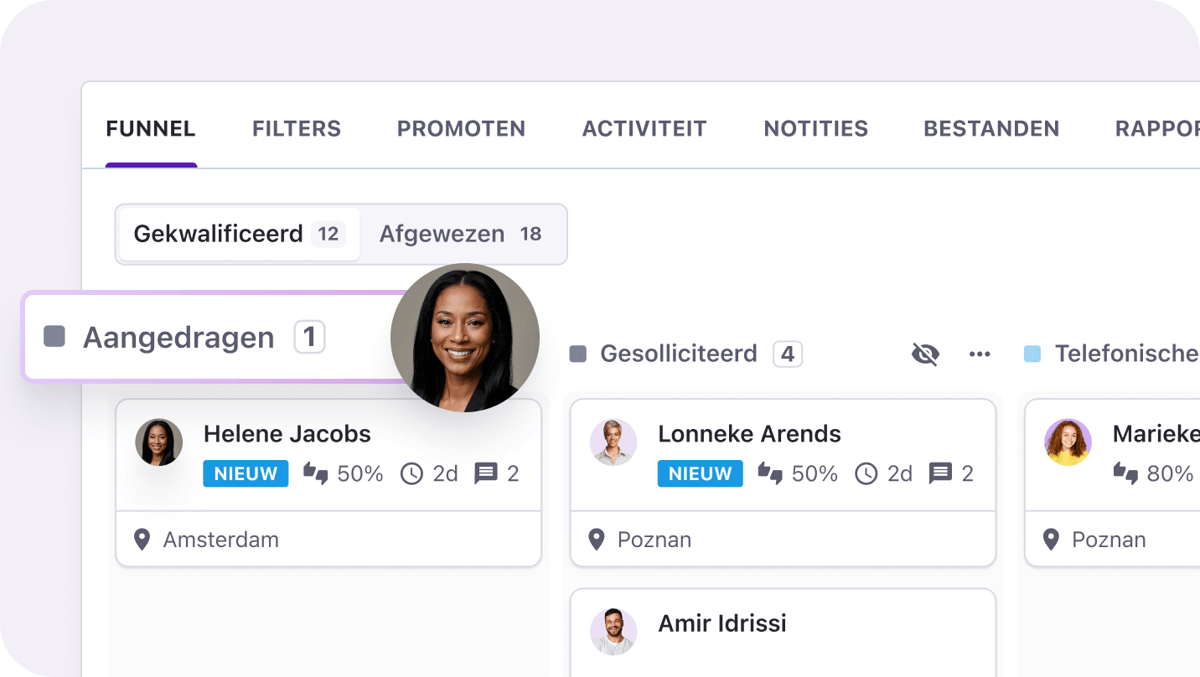Toggle the Afgewezen filter pill
1200x677 pixels.
pos(461,234)
